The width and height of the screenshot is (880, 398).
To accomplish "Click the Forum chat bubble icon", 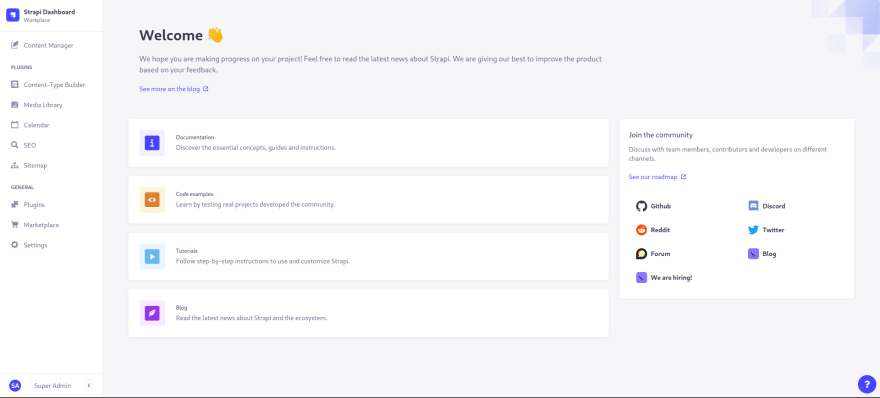I will (x=641, y=254).
